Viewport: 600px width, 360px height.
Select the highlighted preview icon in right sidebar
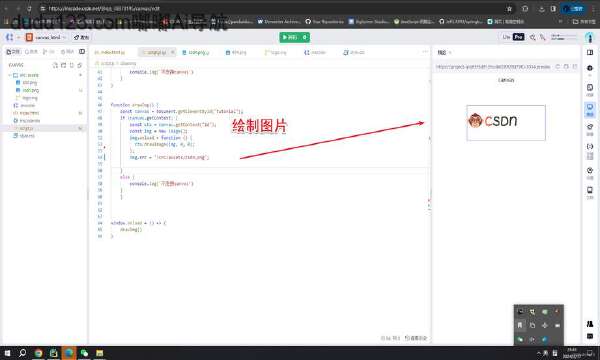coord(590,109)
